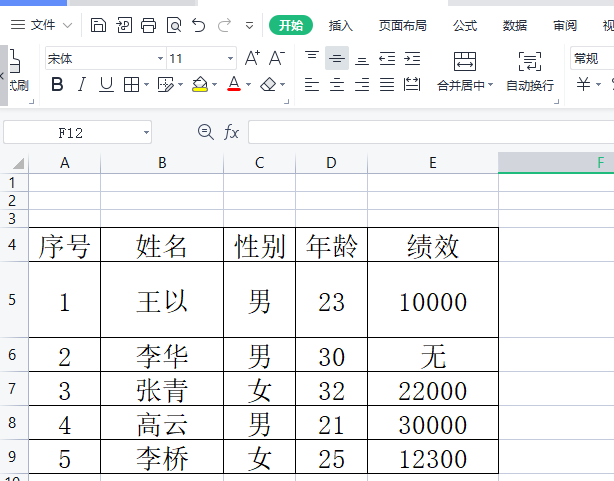Open the 页面布局 tab
The height and width of the screenshot is (481, 614).
403,25
